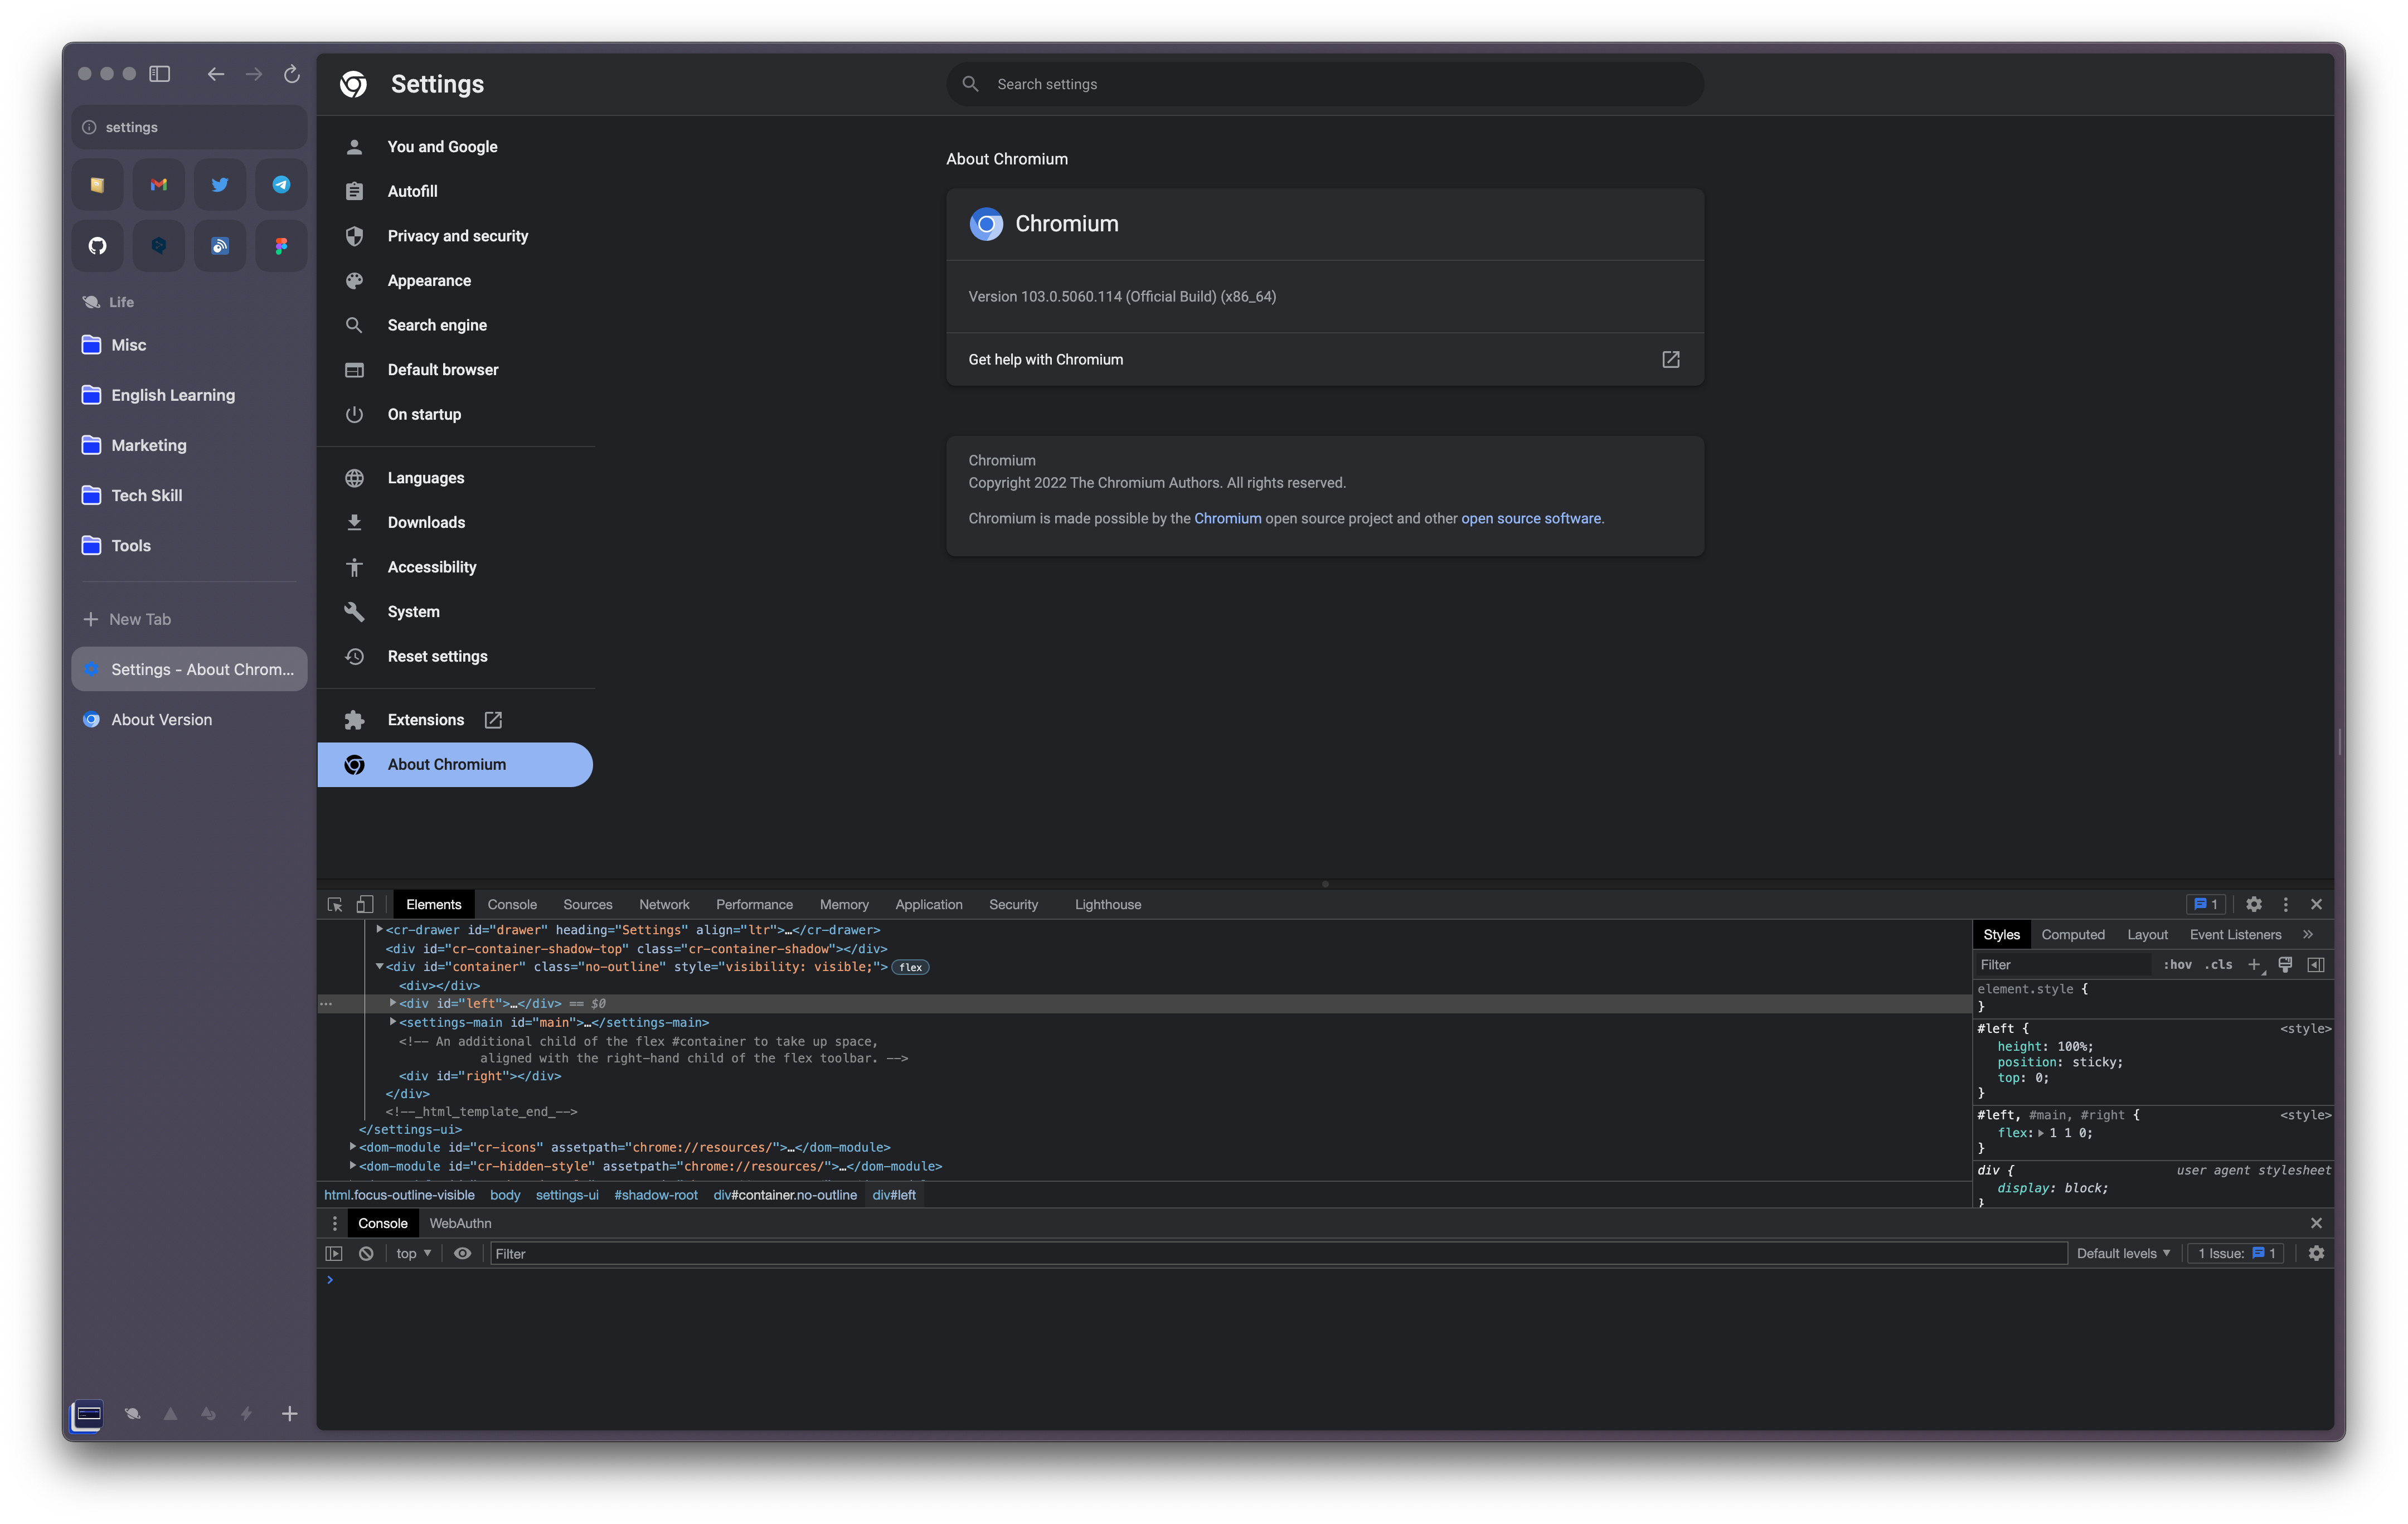Toggle the console sidebar icon

point(334,1253)
